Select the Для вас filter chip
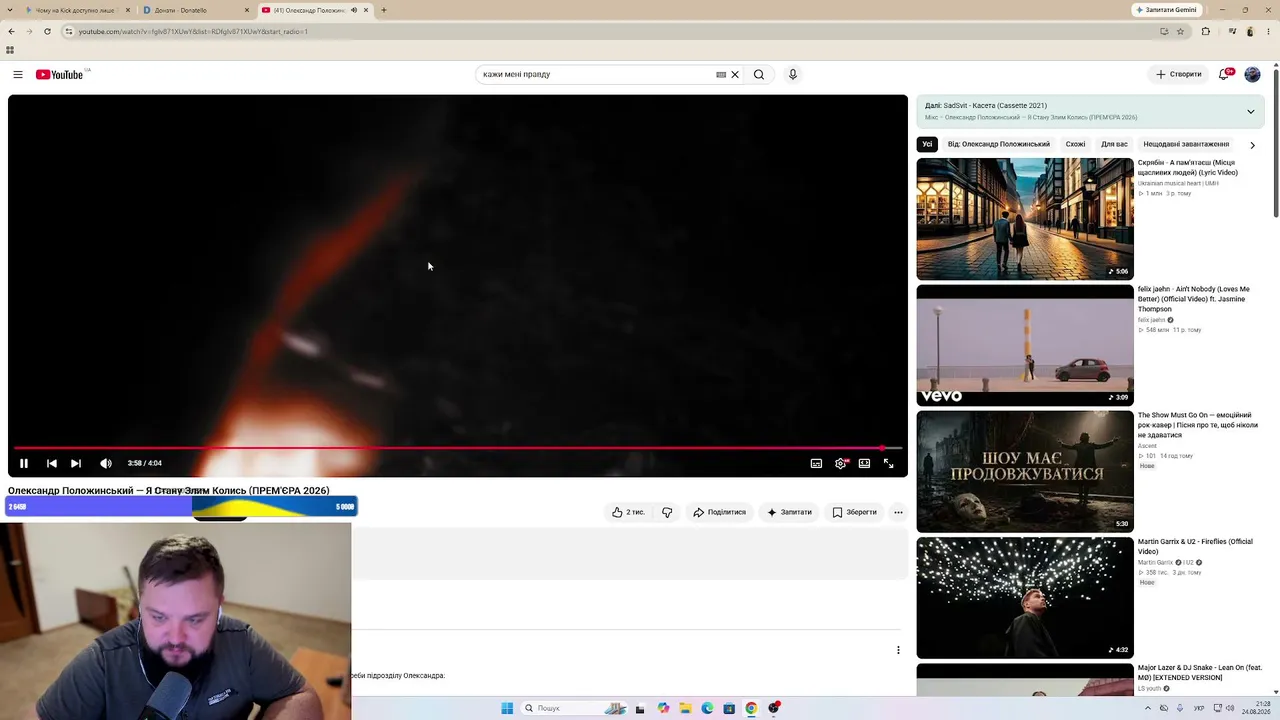 (x=1114, y=144)
